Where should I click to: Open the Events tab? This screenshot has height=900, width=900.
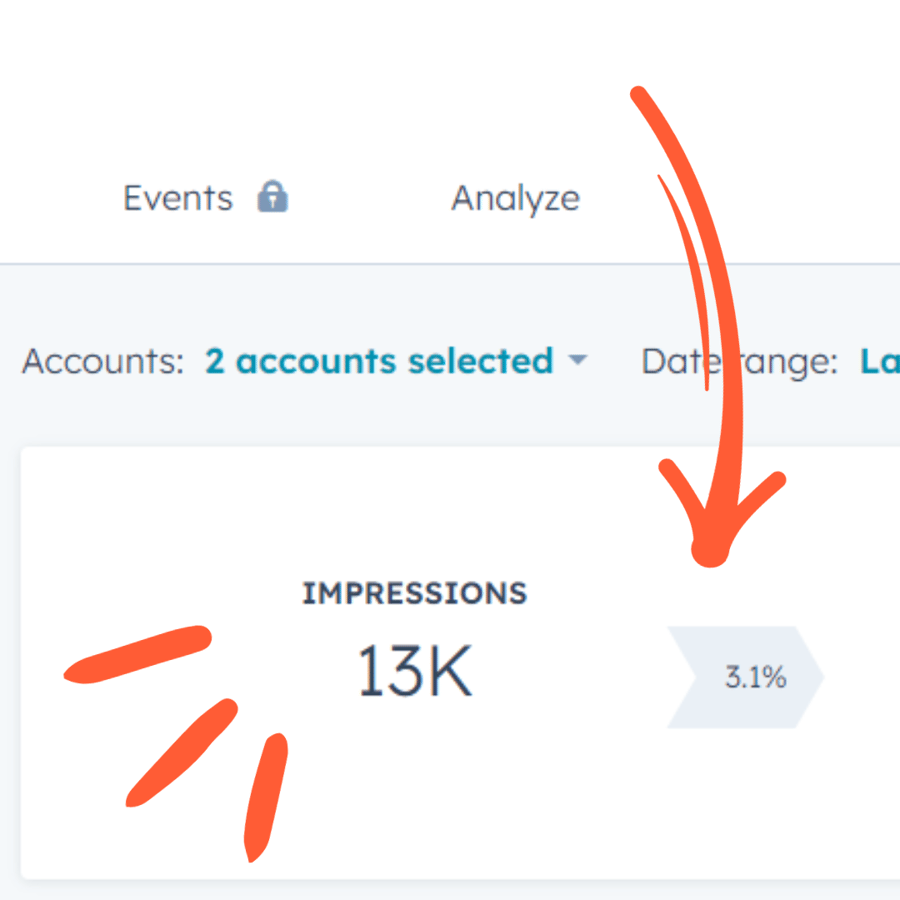(178, 199)
